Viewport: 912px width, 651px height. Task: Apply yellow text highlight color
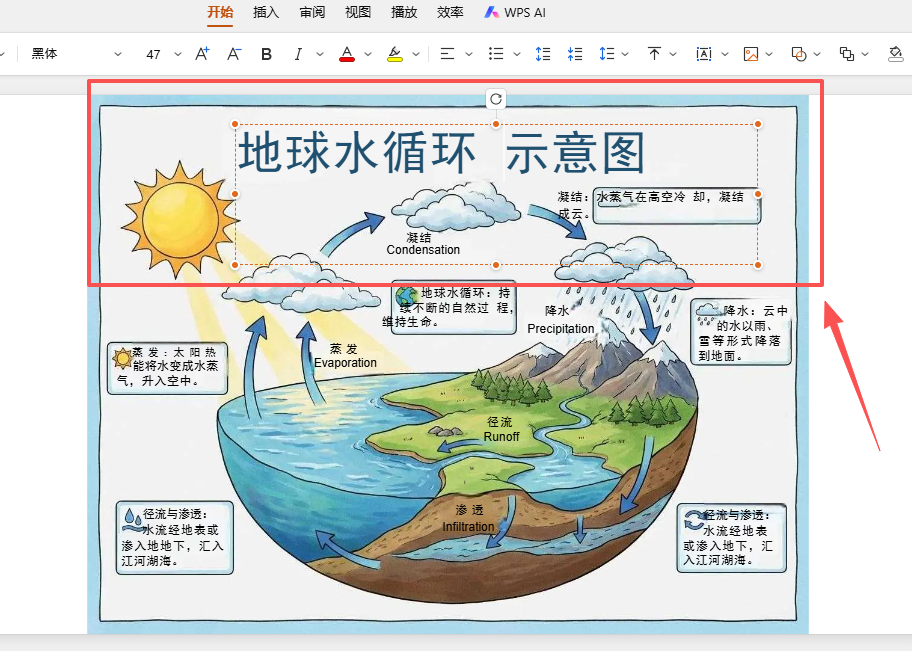click(x=394, y=54)
